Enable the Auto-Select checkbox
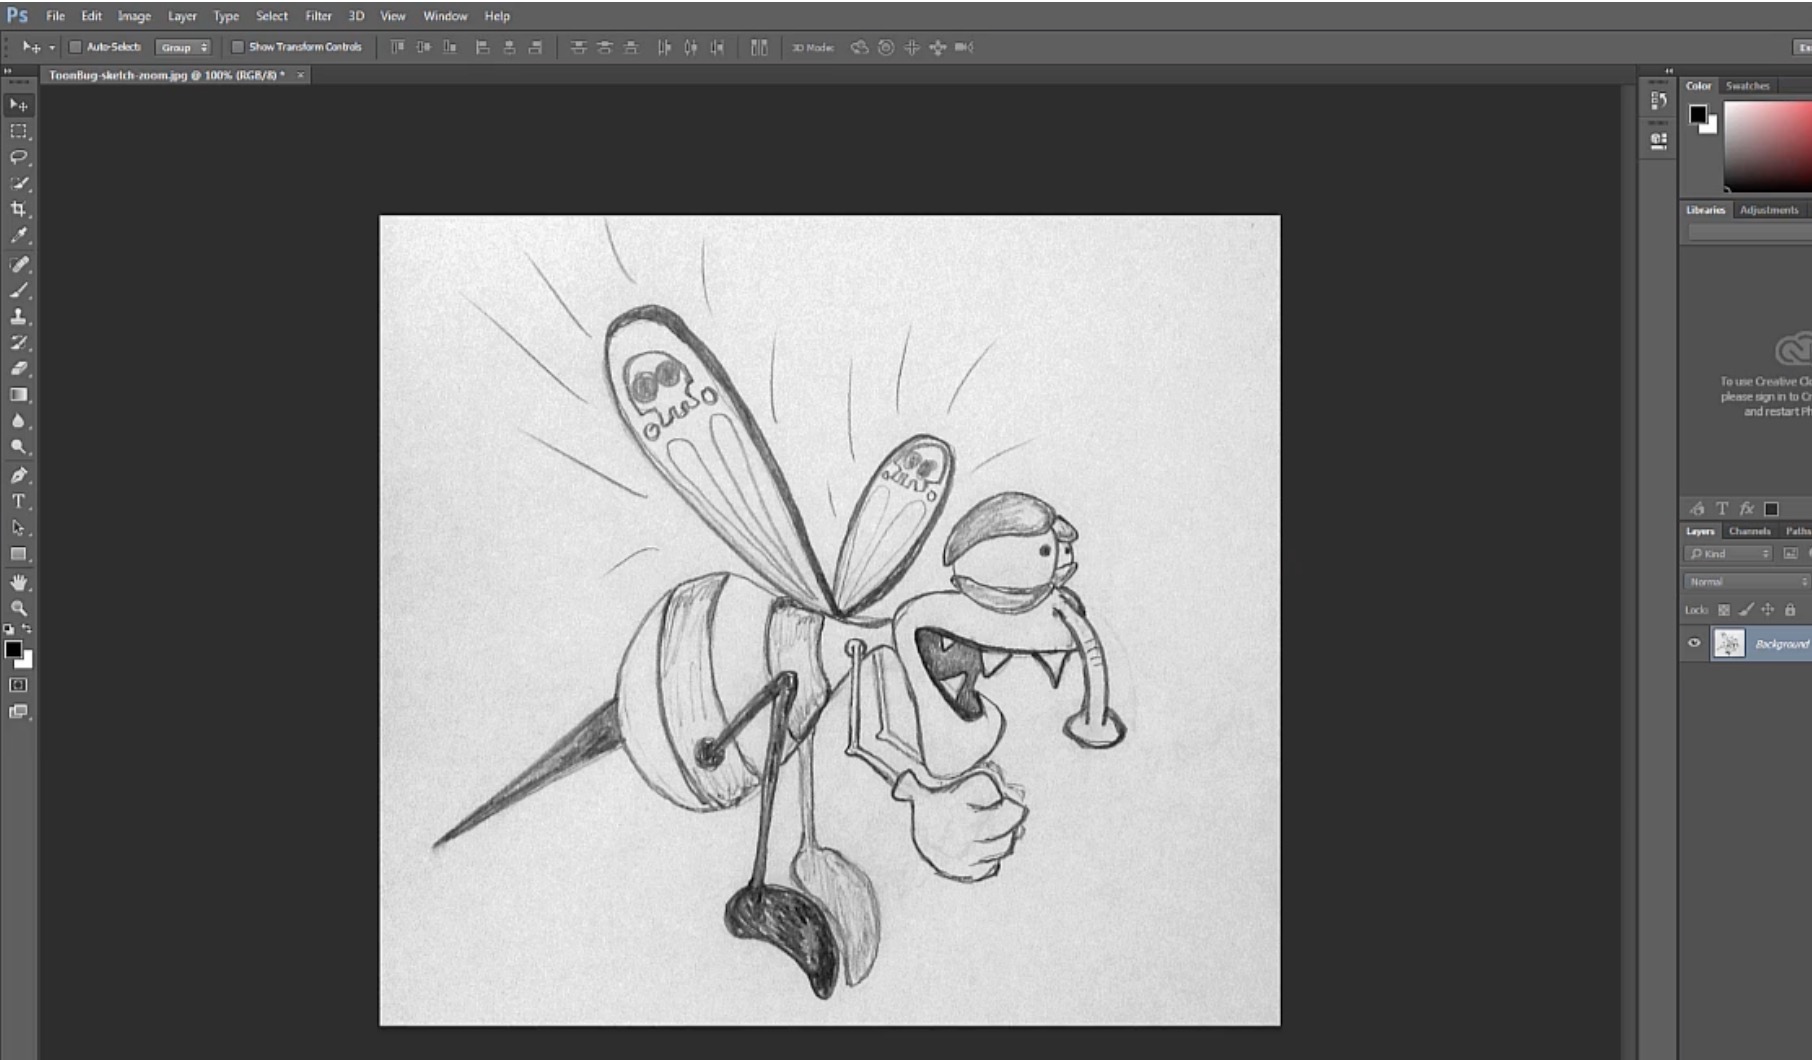The image size is (1812, 1060). click(75, 46)
